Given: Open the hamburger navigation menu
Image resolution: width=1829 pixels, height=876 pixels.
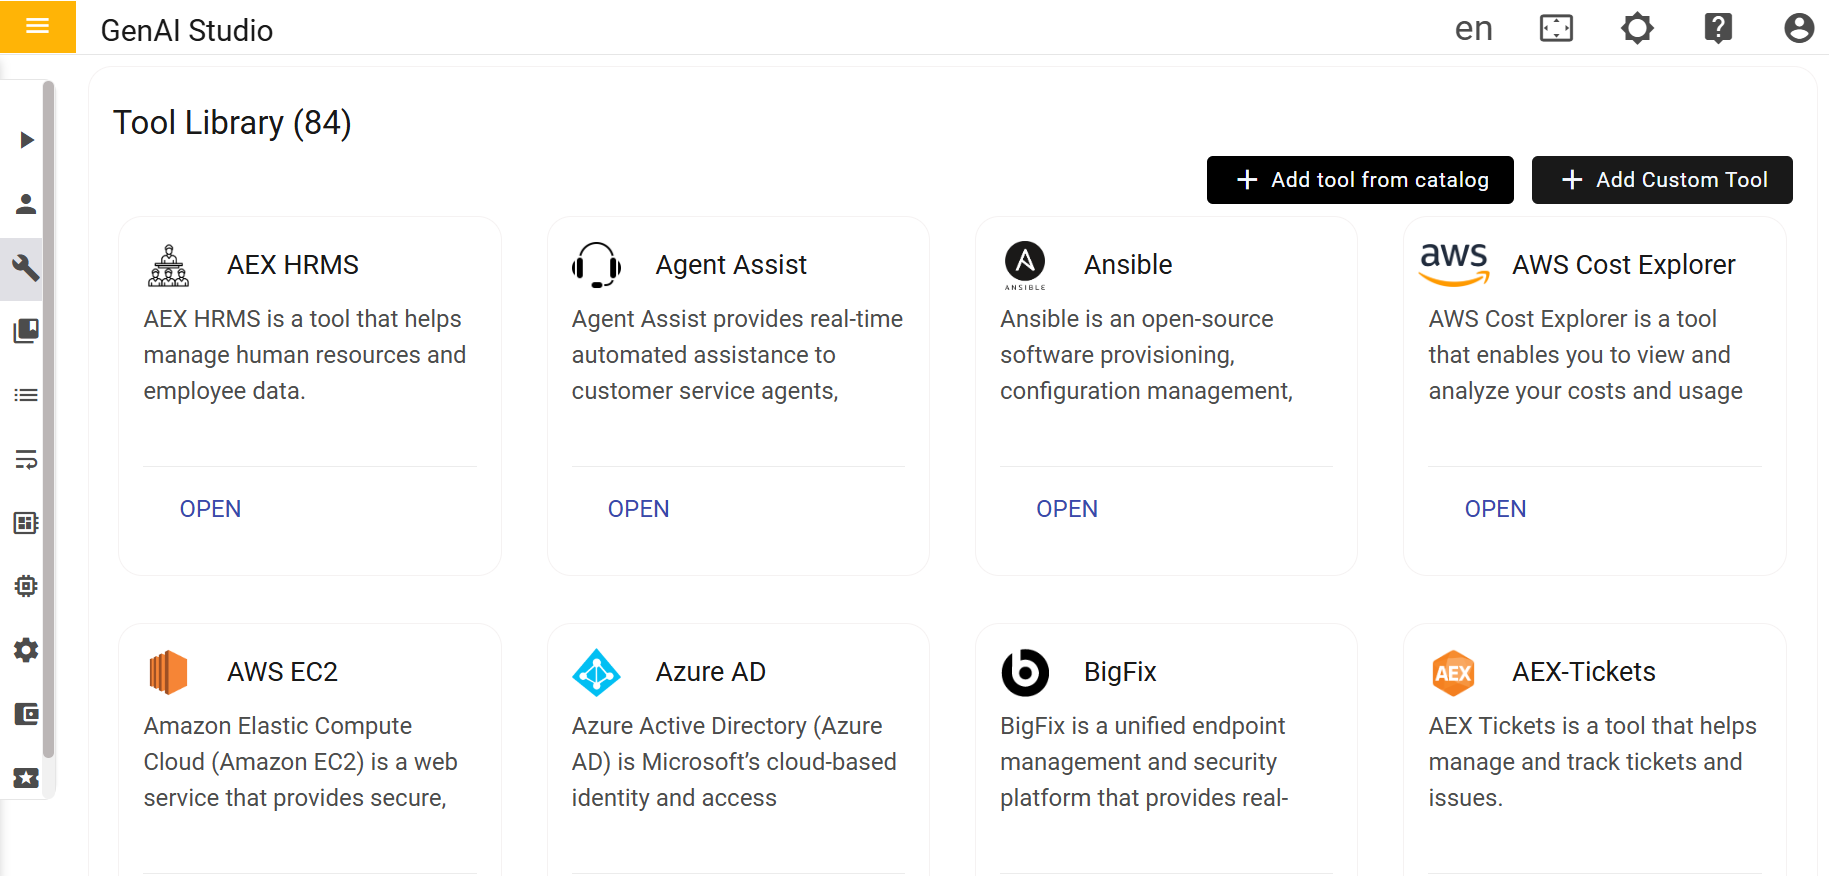Looking at the screenshot, I should click(37, 27).
